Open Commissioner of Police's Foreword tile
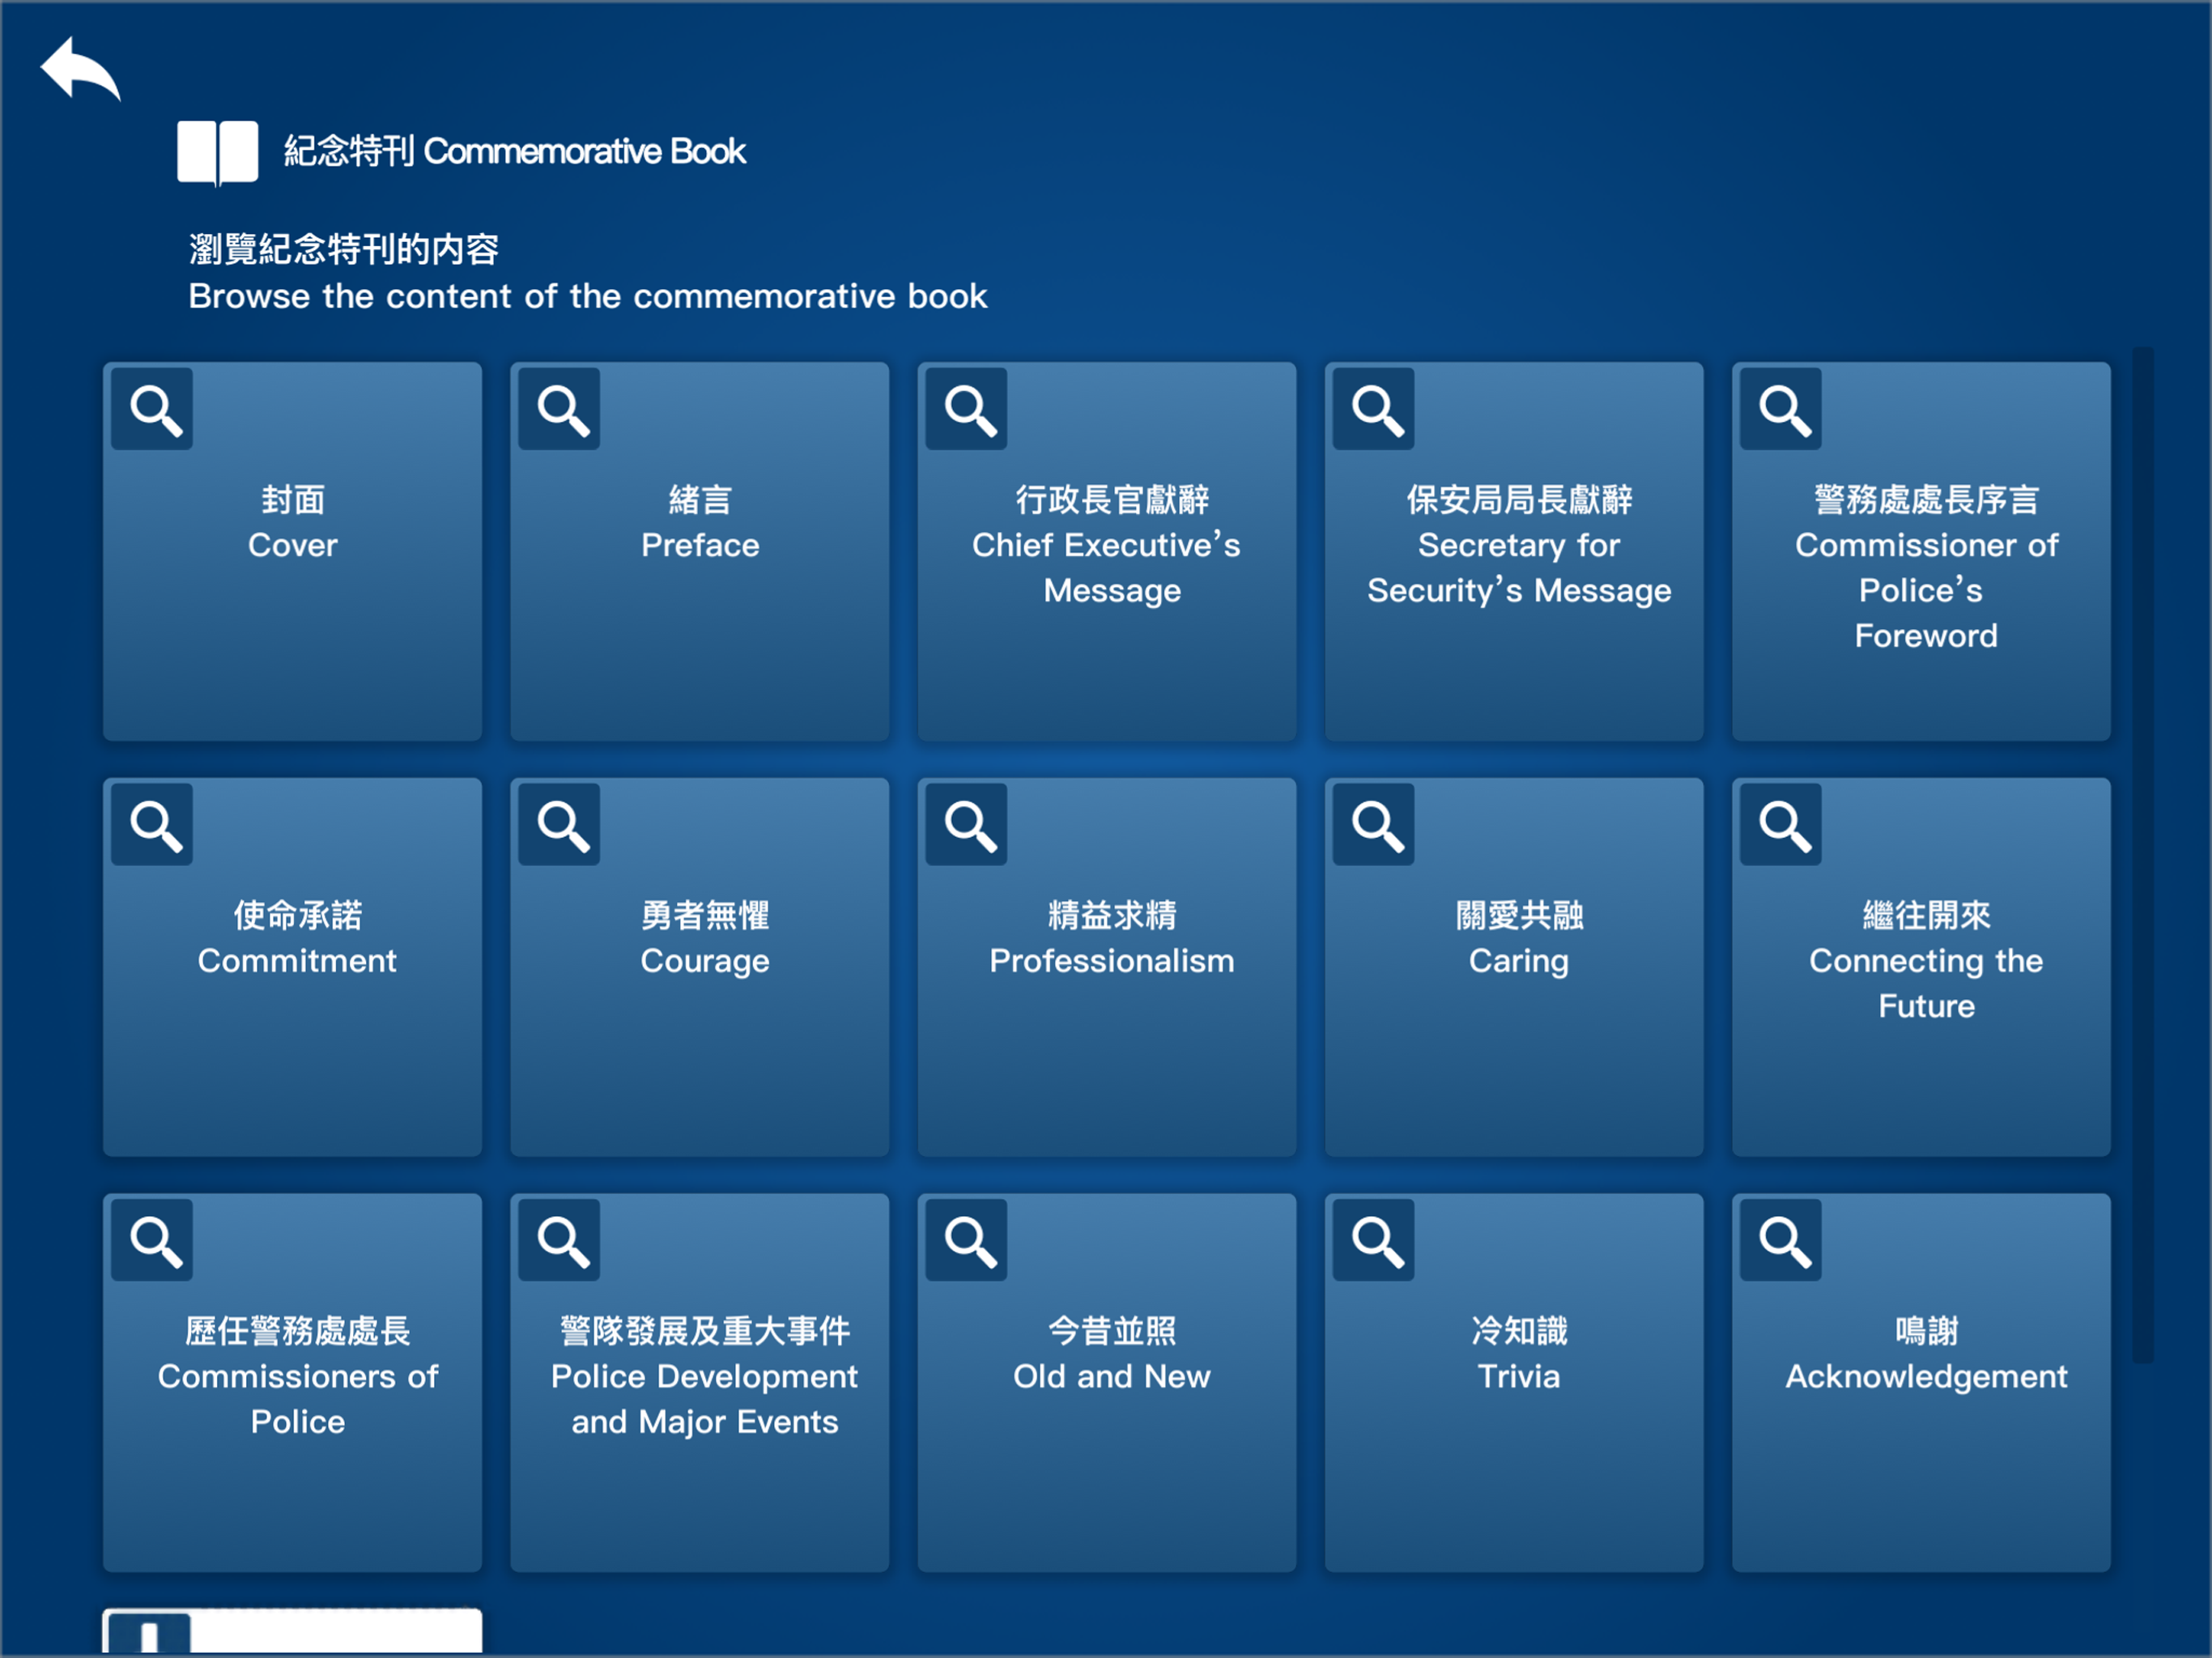The width and height of the screenshot is (2212, 1658). tap(1921, 551)
